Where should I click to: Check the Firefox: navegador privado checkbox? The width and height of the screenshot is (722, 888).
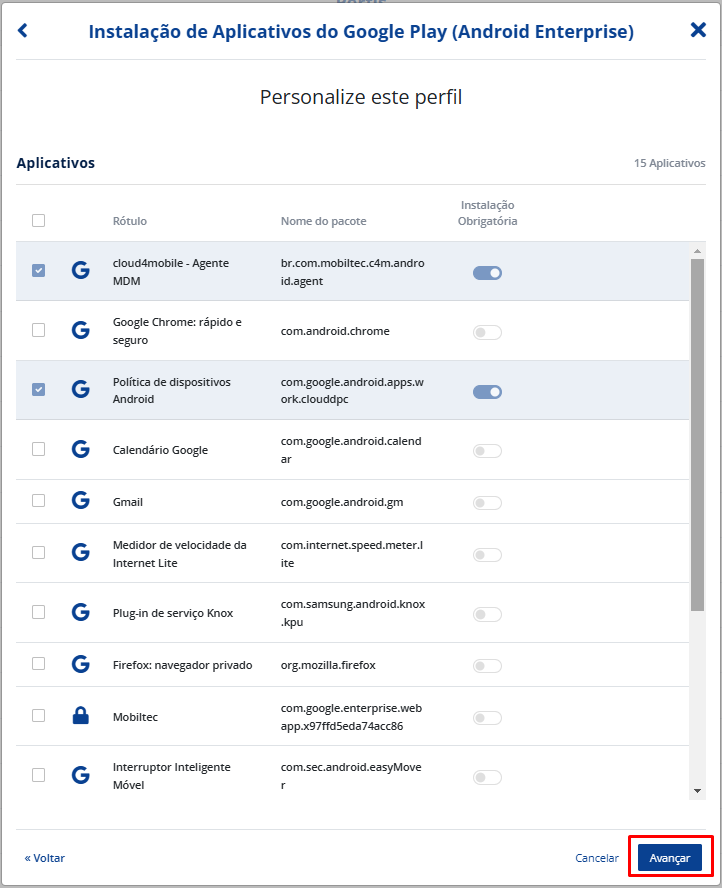[x=39, y=664]
